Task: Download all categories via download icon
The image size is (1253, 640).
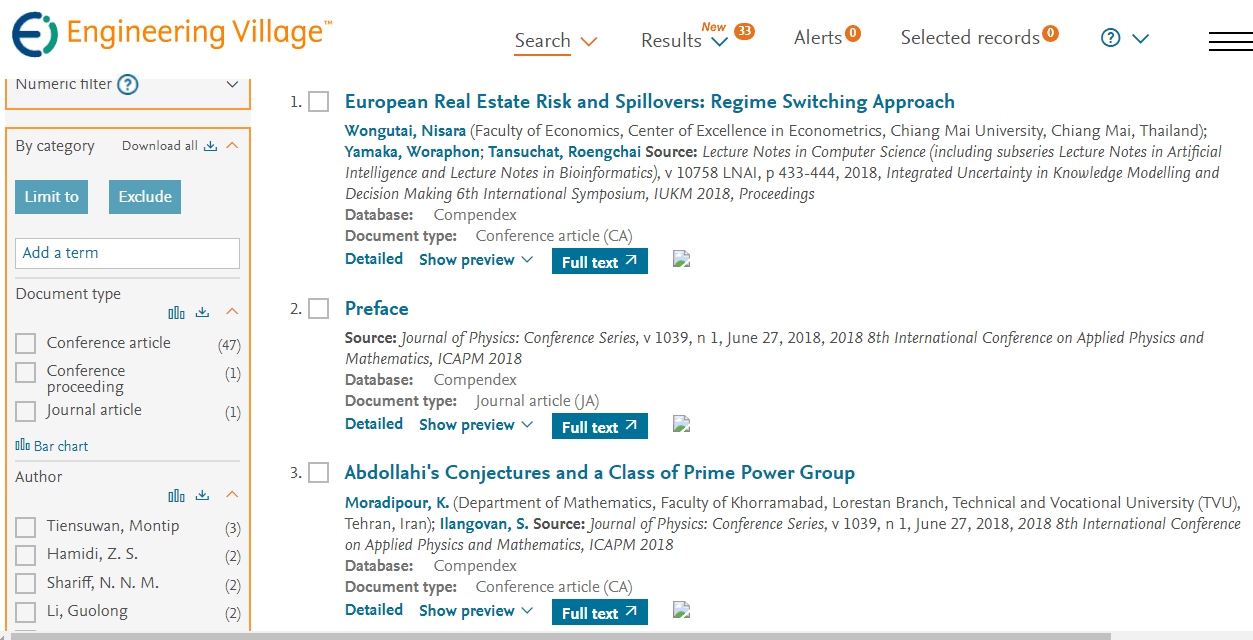Action: point(210,146)
